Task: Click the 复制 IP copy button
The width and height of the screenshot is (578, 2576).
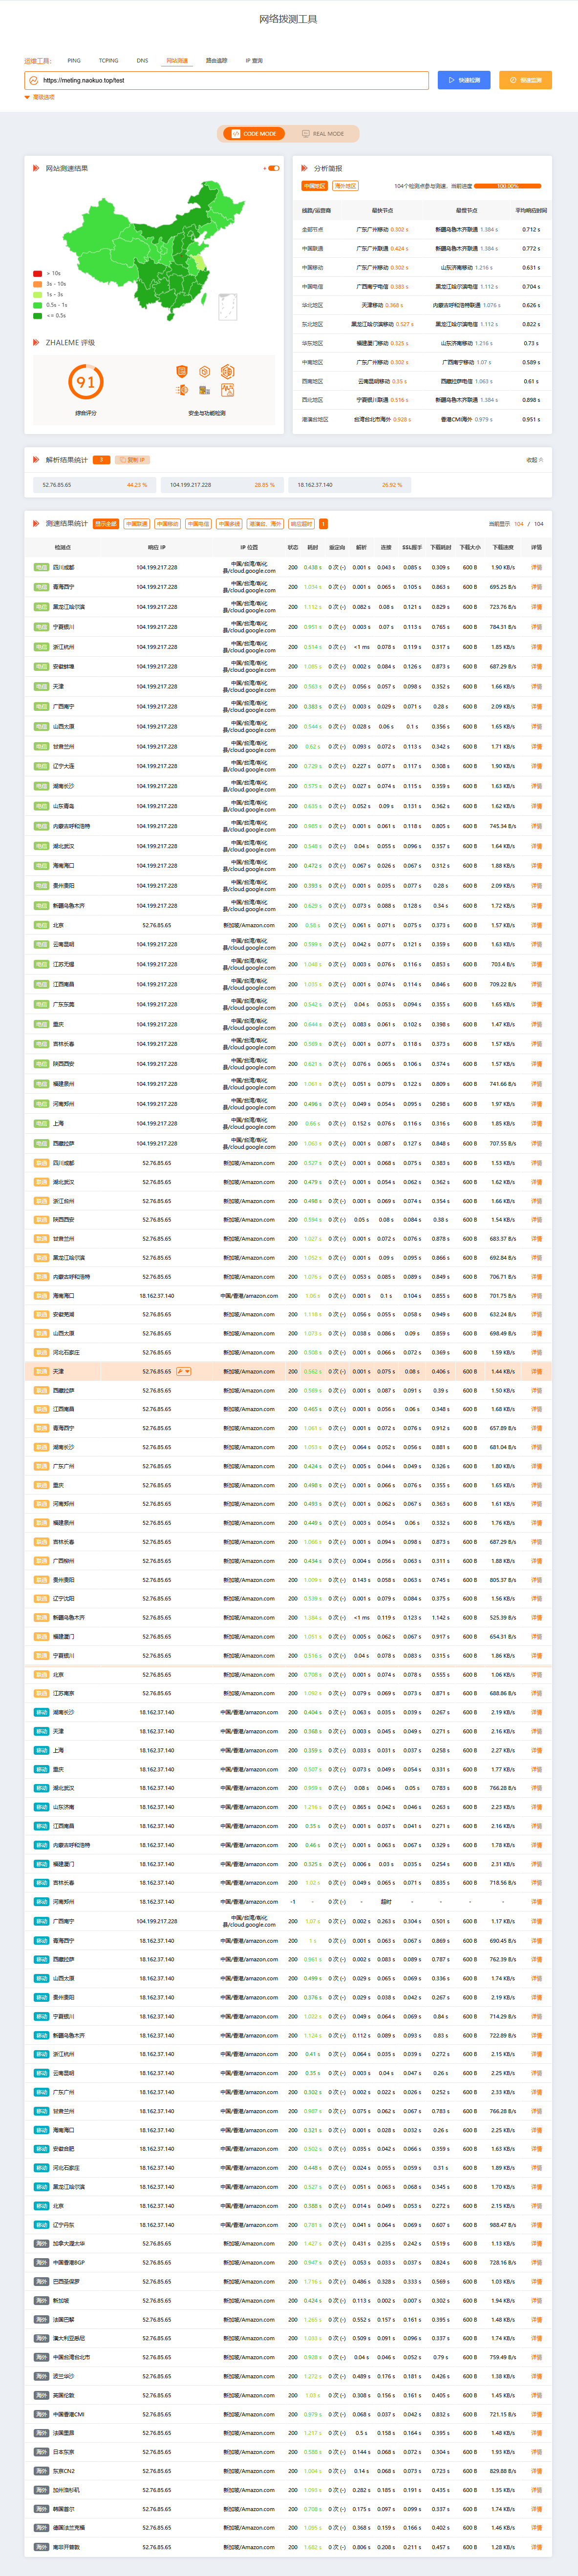Action: click(132, 460)
